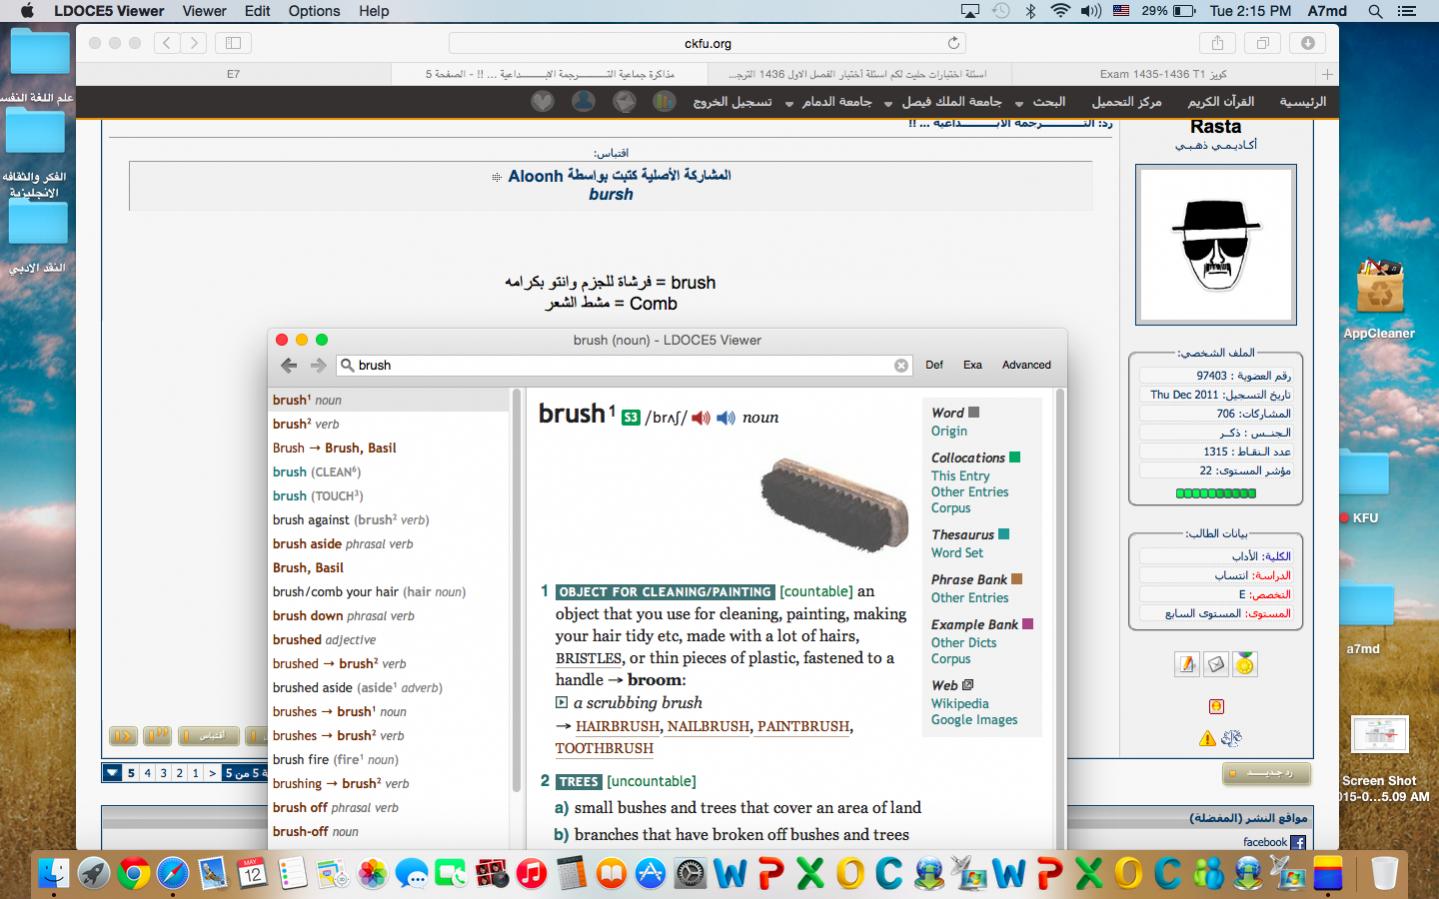Go back in LDOCE5 Viewer history

coord(289,366)
